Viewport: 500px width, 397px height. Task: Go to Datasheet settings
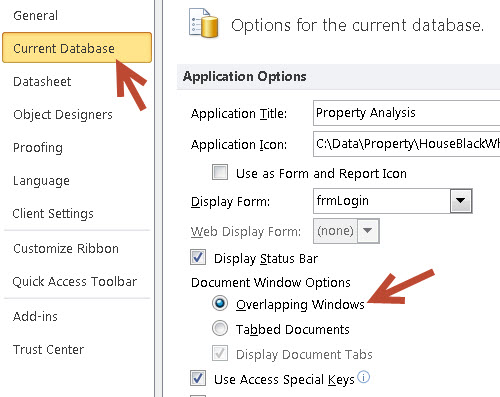[x=42, y=81]
